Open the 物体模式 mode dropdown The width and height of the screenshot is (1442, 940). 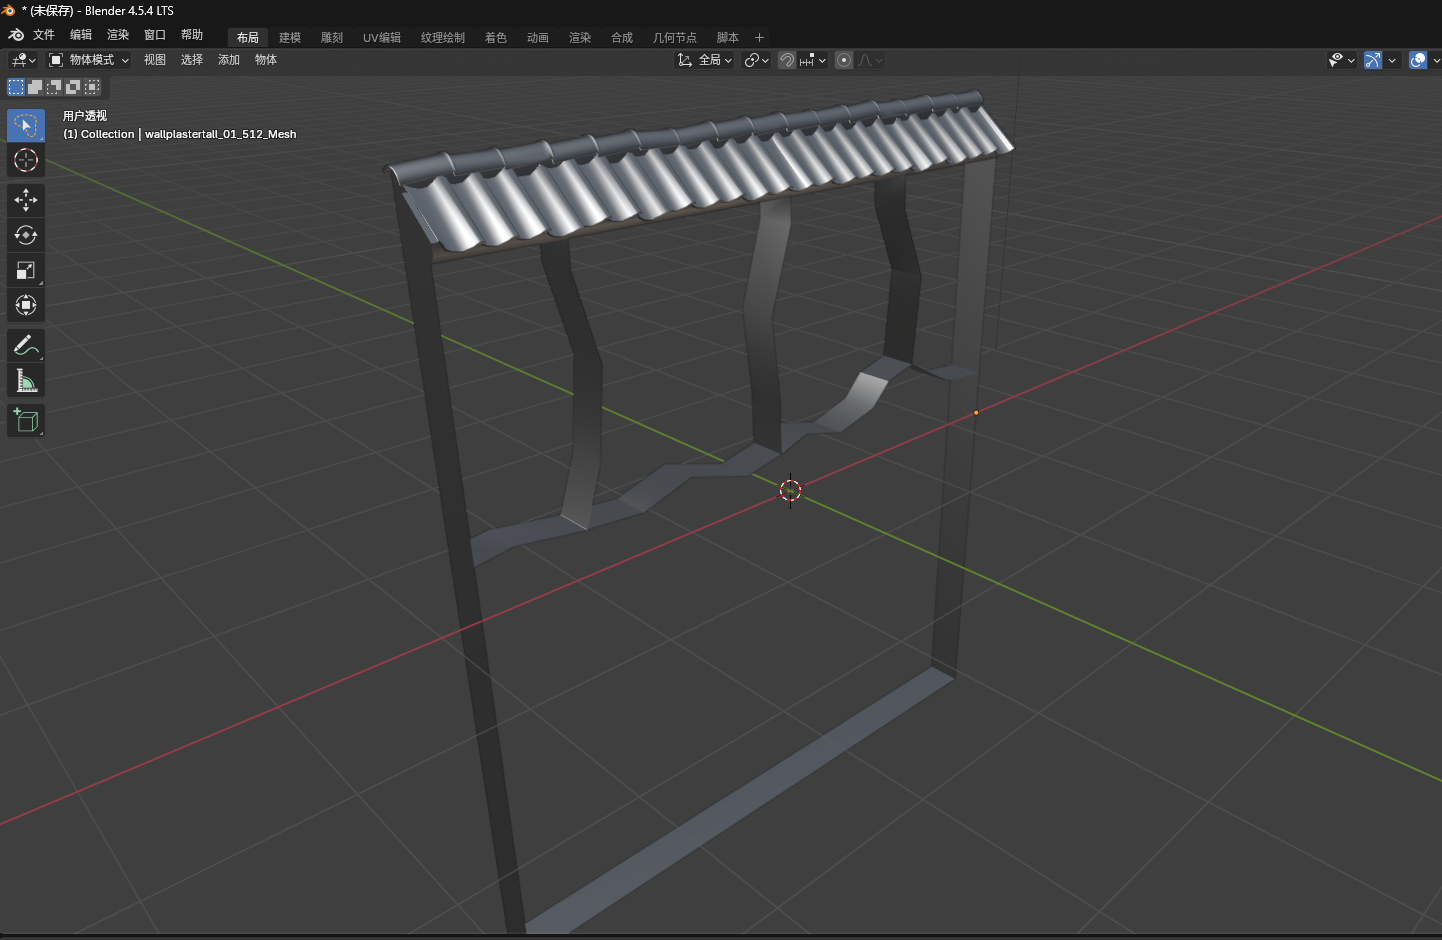[x=90, y=60]
